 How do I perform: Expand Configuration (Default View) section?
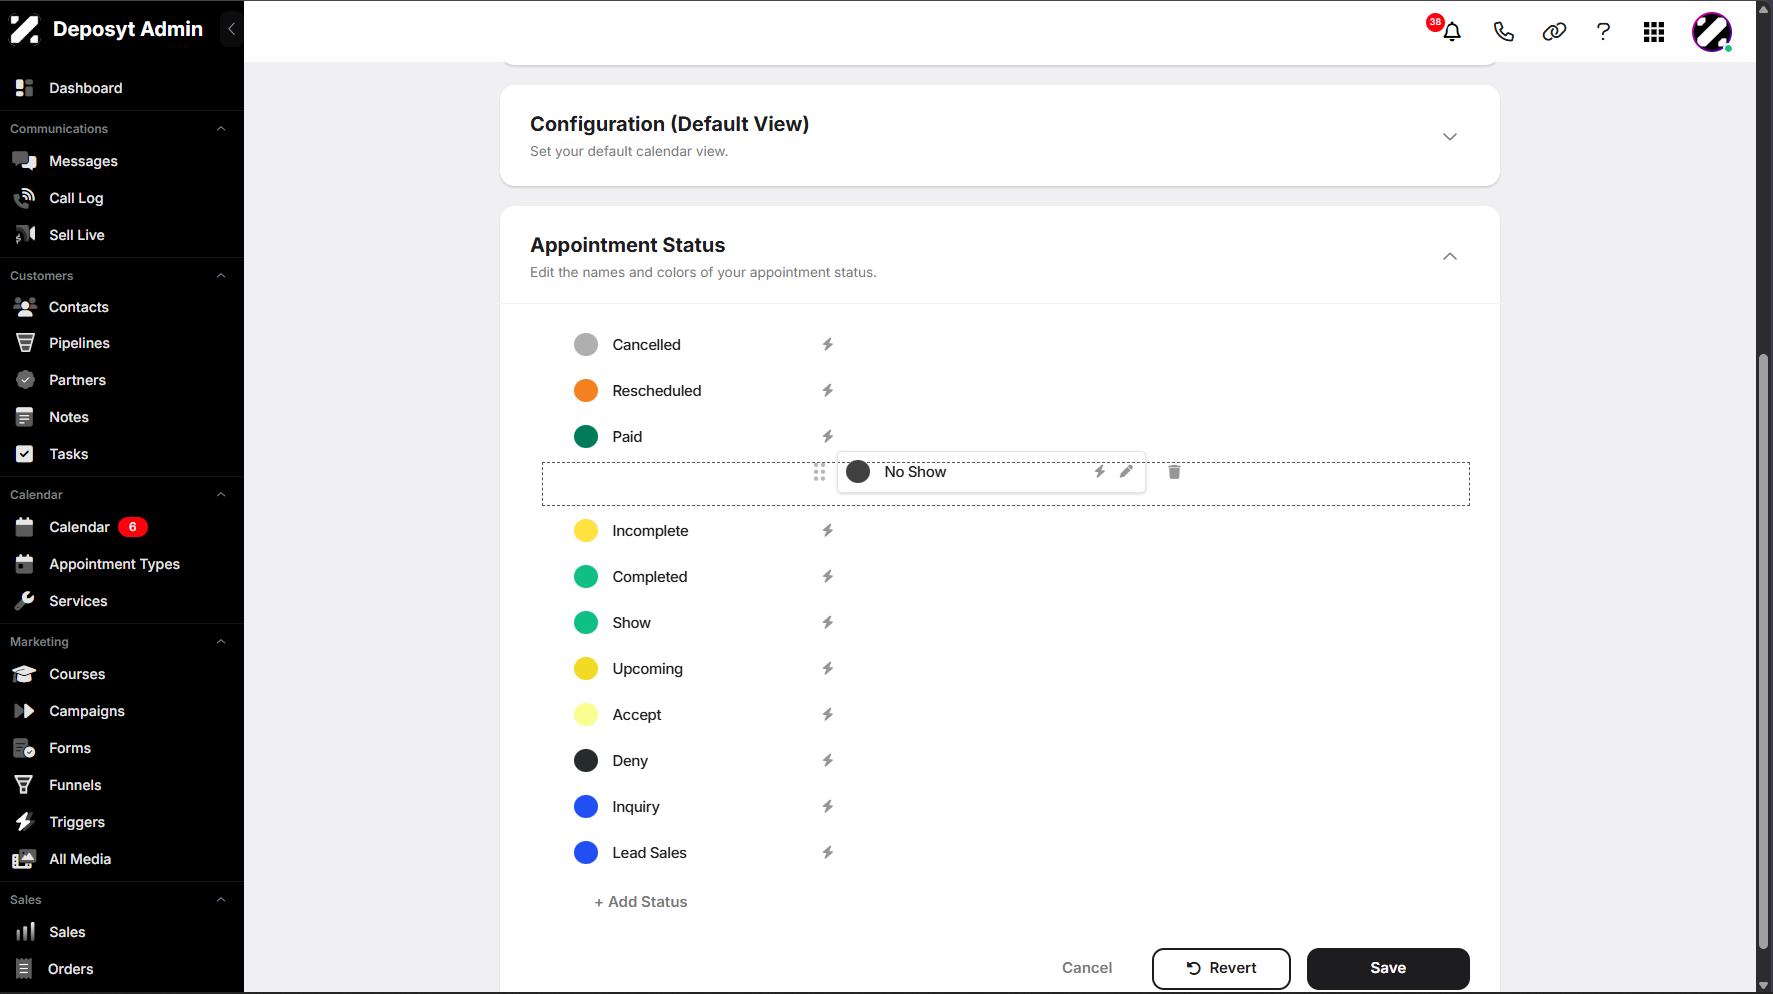[x=1449, y=137]
